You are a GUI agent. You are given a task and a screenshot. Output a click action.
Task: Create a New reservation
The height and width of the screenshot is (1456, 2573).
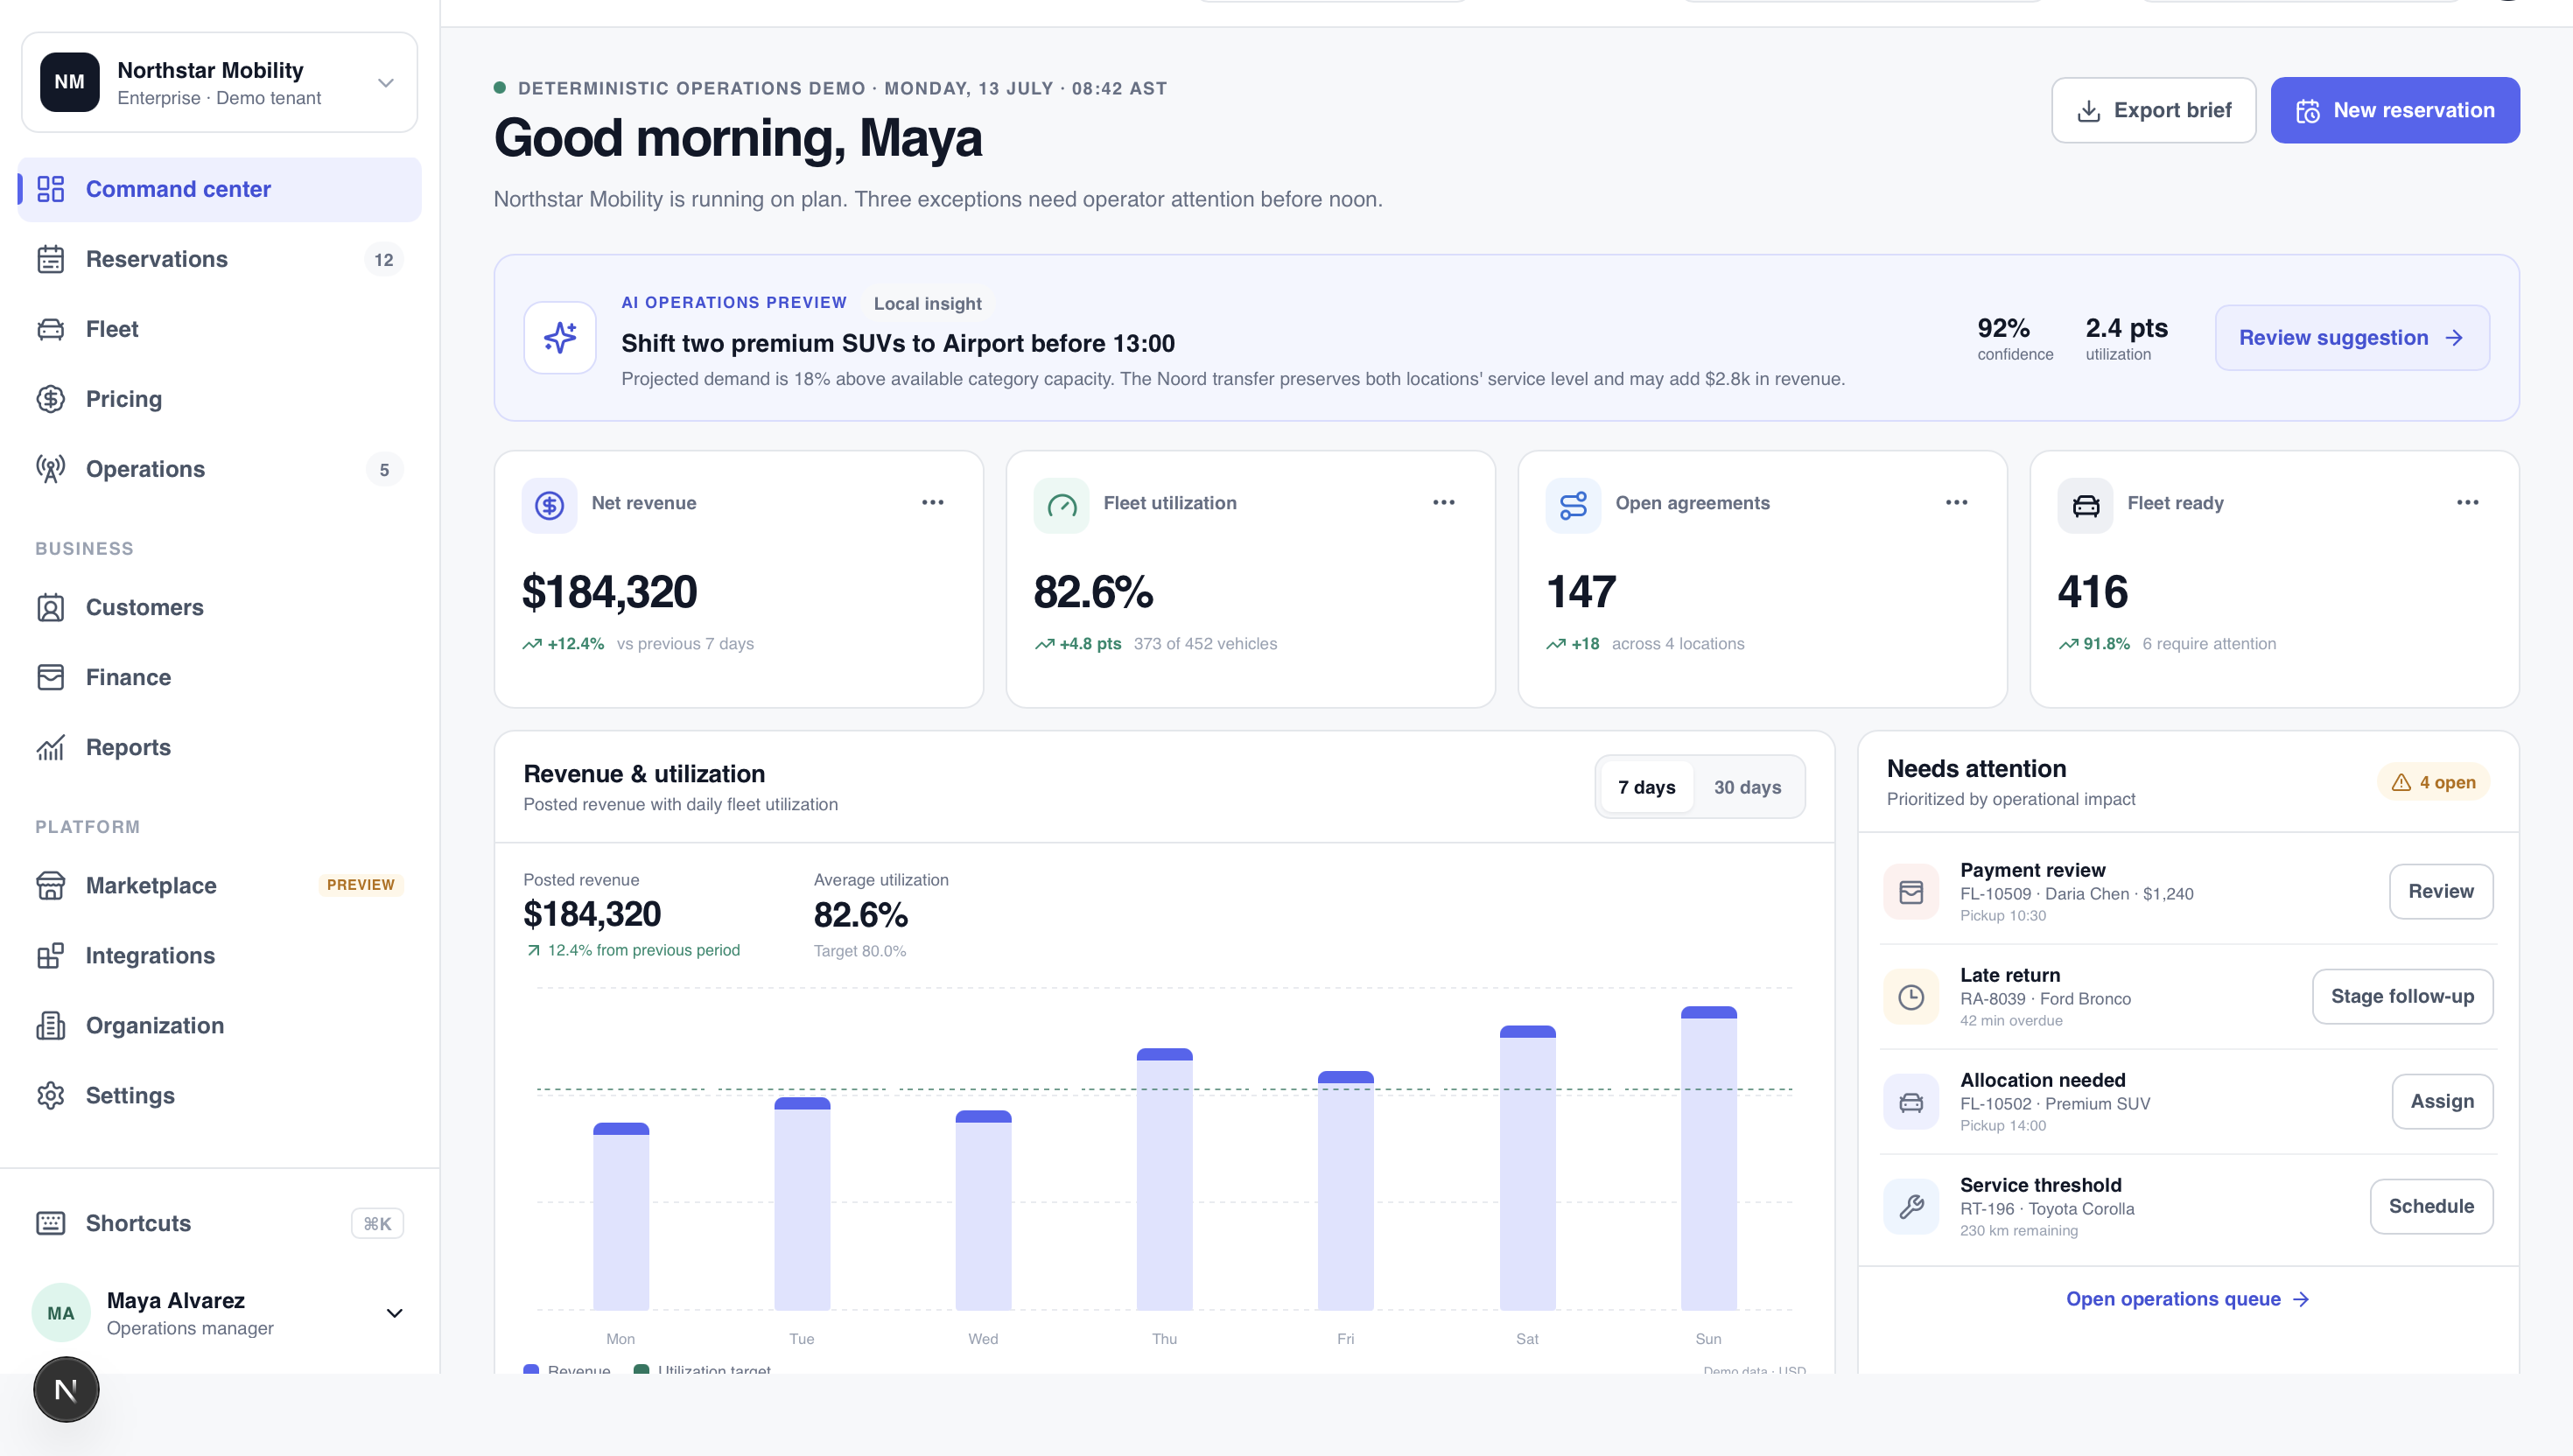pyautogui.click(x=2394, y=110)
